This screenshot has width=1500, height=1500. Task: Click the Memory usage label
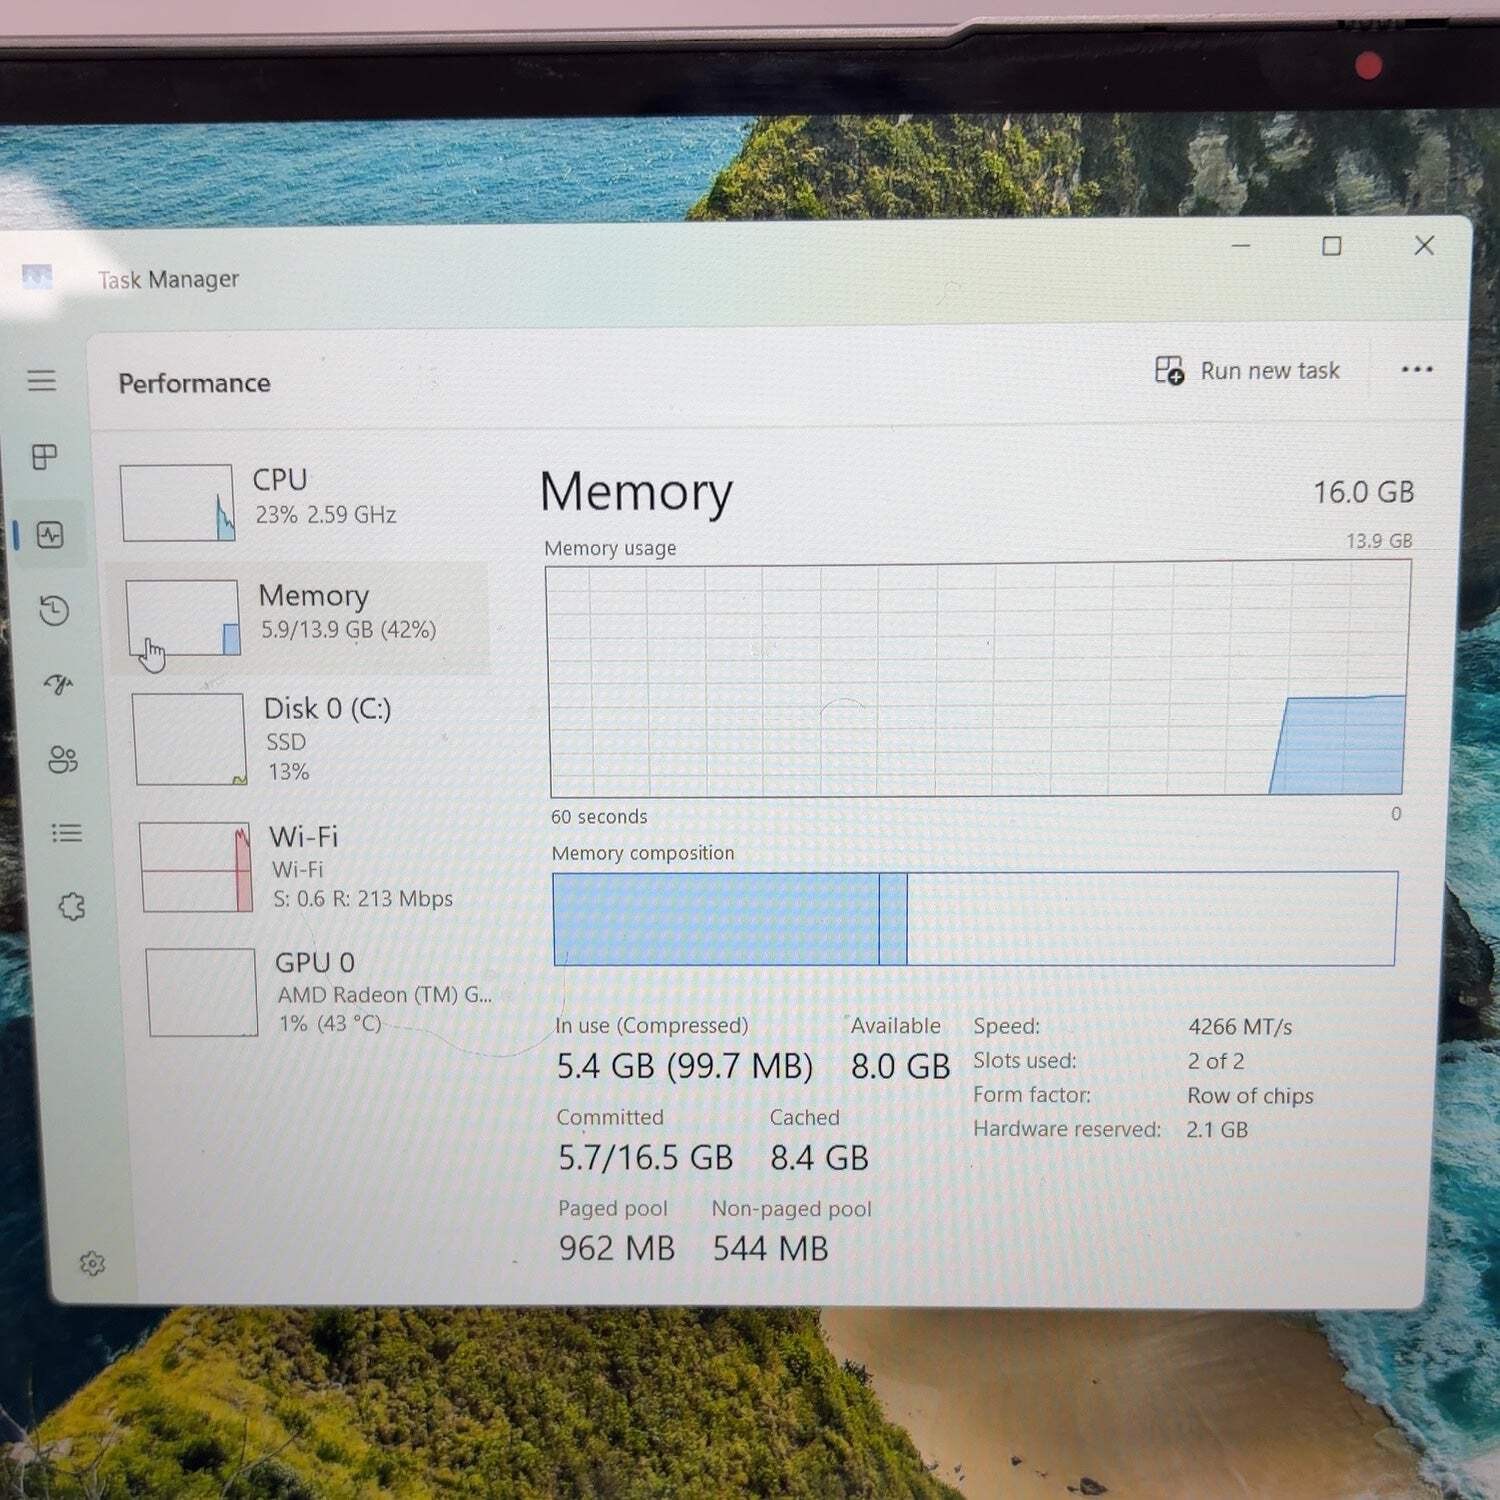pos(610,548)
